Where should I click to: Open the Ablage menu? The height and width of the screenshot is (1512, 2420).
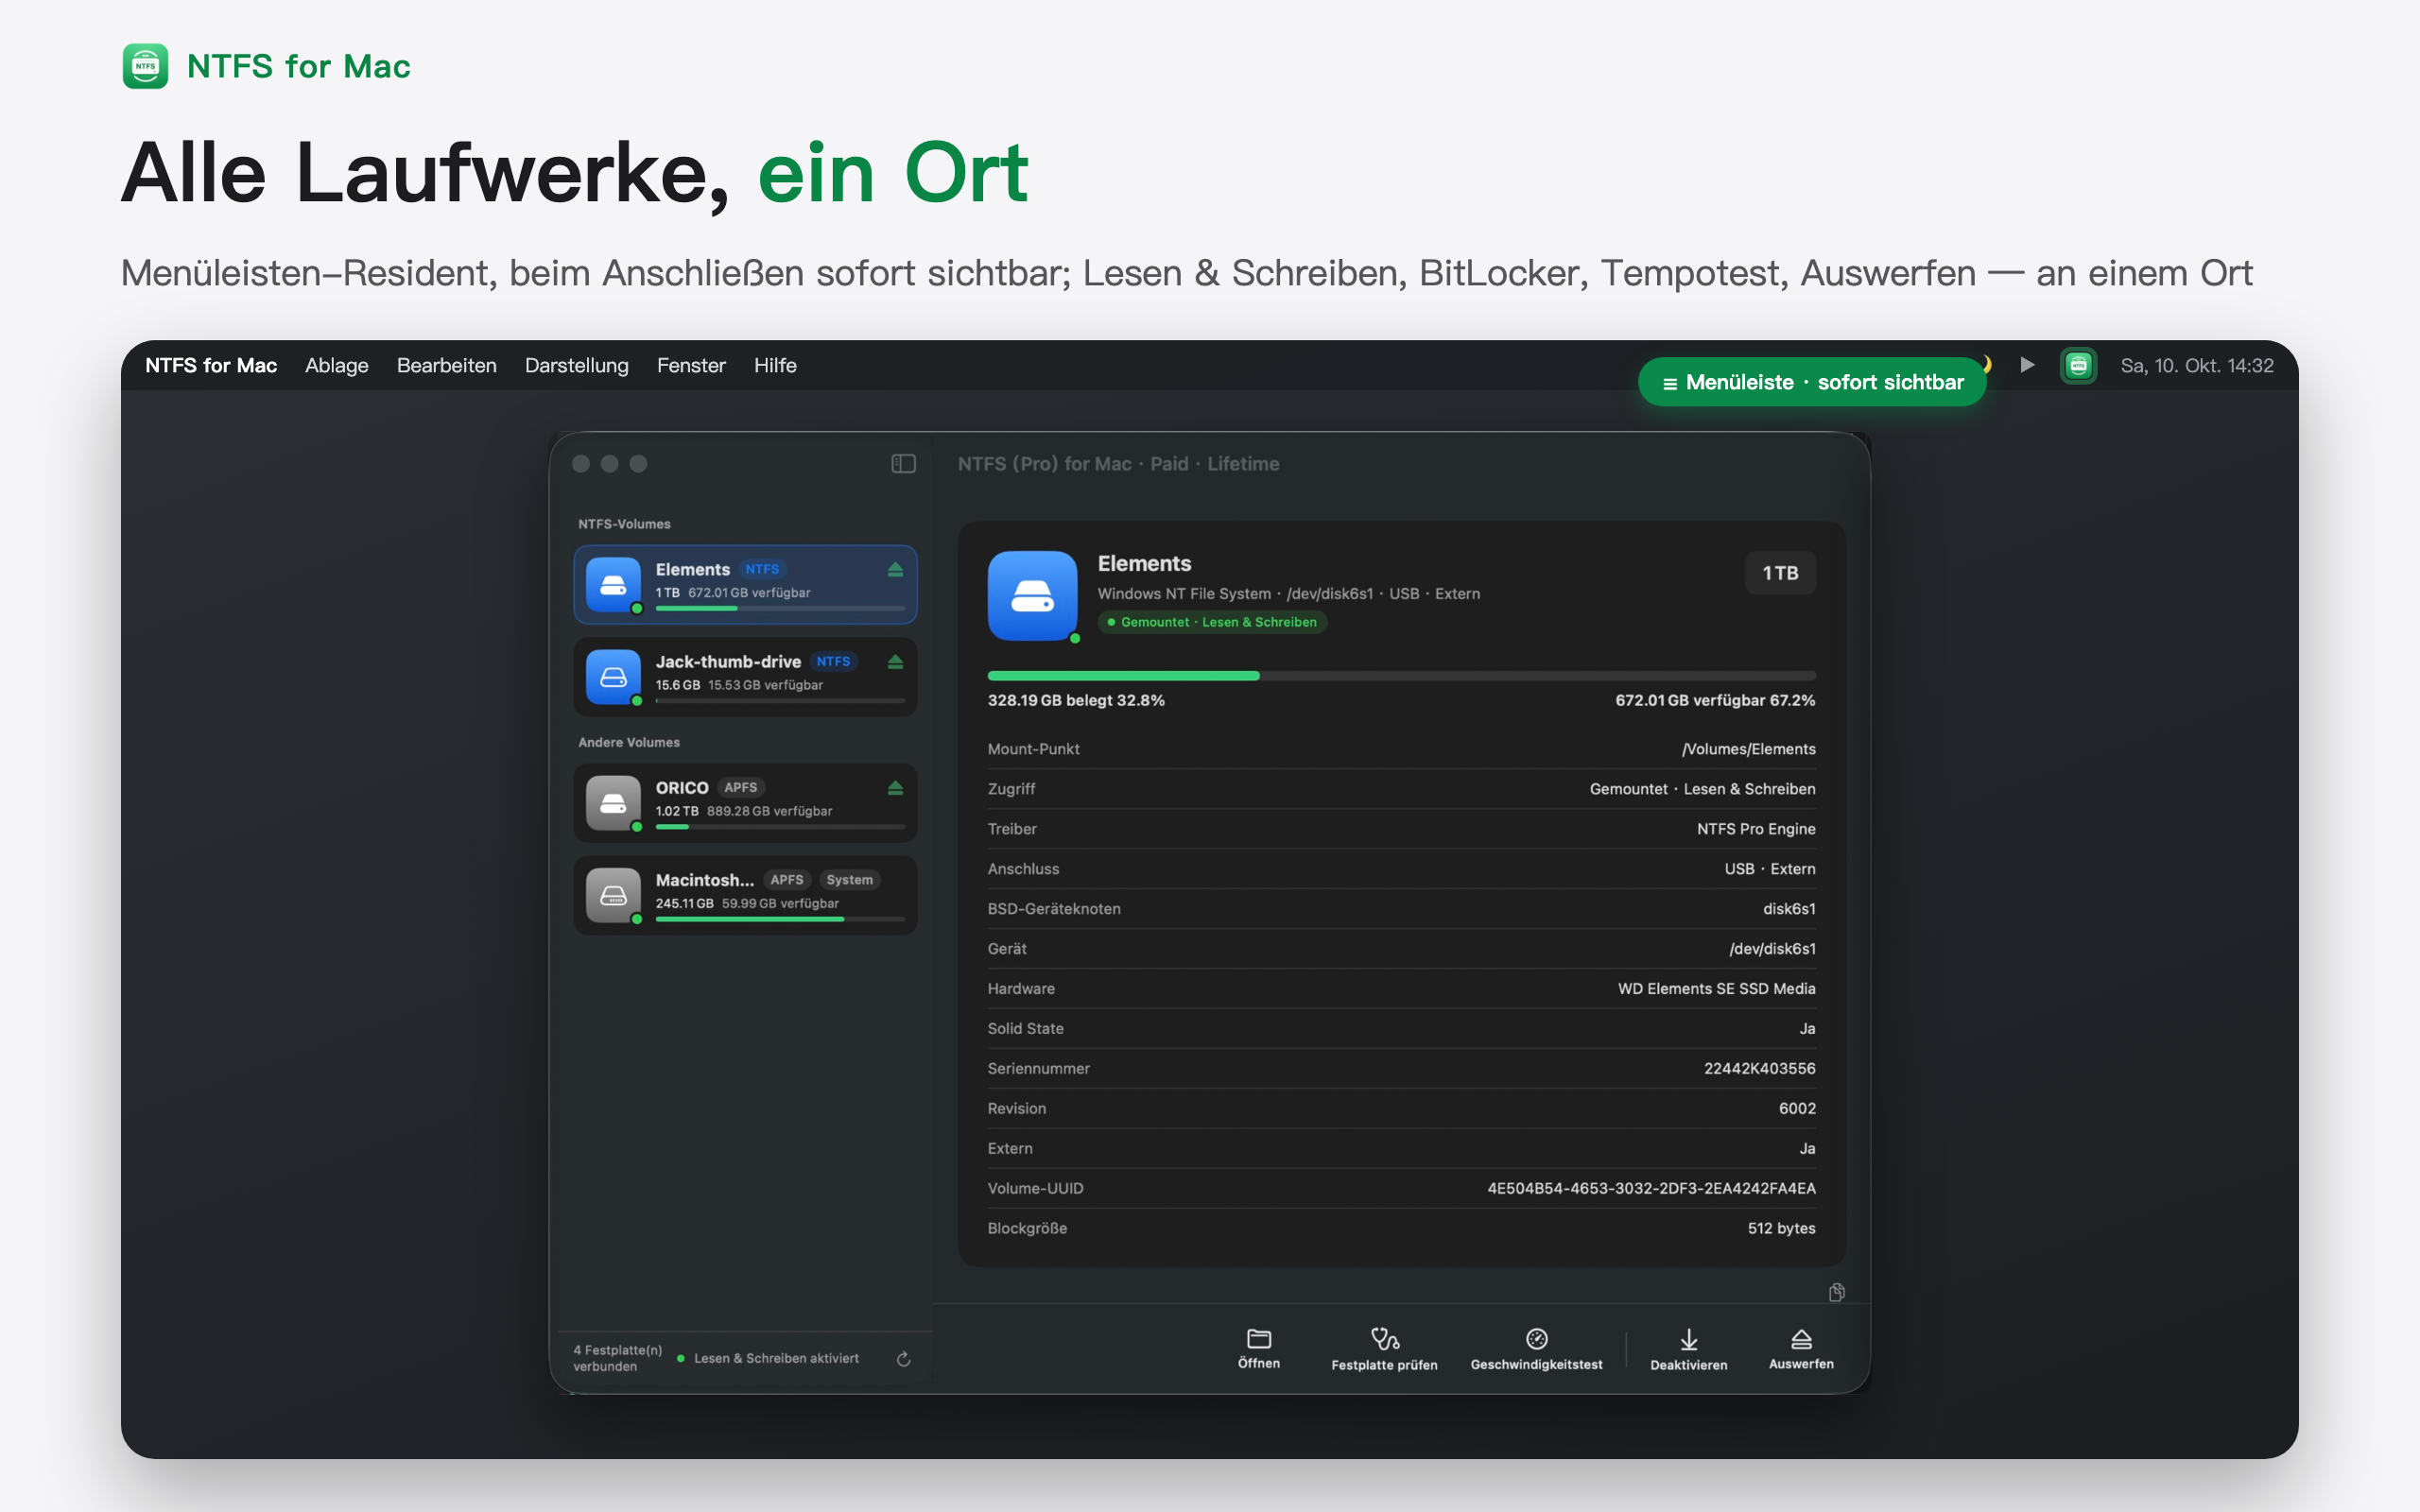tap(337, 365)
